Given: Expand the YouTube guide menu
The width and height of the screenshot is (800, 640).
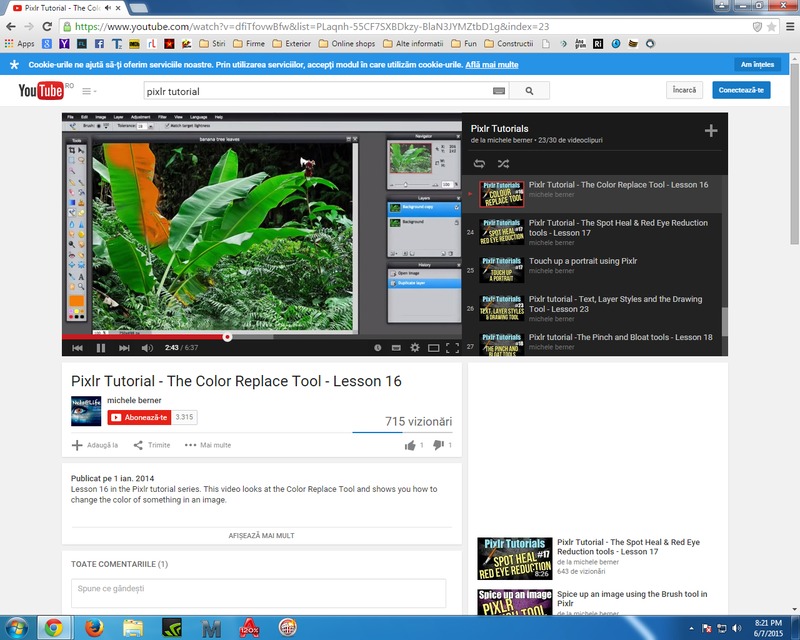Looking at the screenshot, I should click(x=89, y=91).
